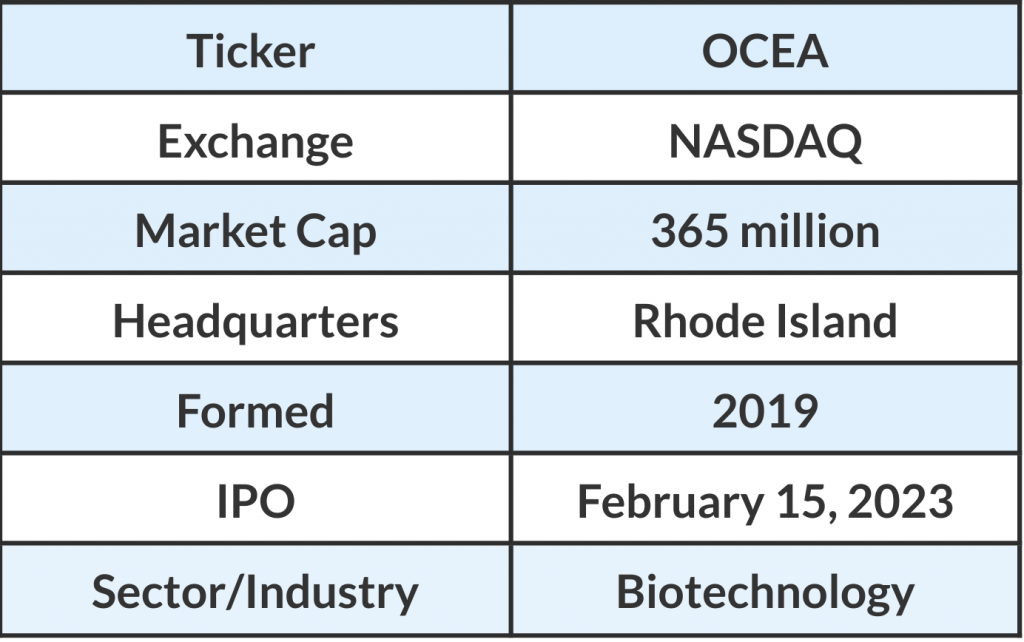Select the NASDAQ cell
Image resolution: width=1024 pixels, height=642 pixels.
[x=765, y=142]
